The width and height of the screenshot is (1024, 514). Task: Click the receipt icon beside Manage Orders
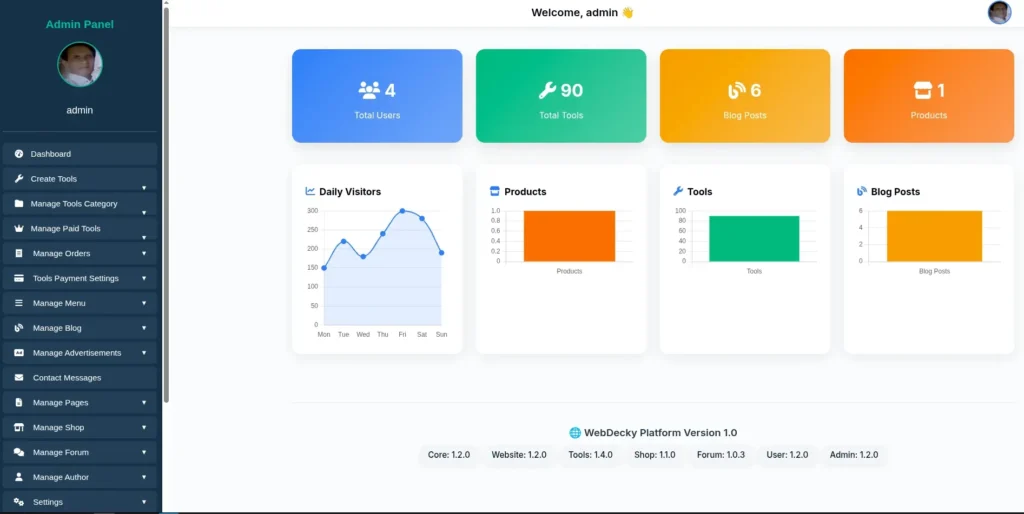click(19, 253)
